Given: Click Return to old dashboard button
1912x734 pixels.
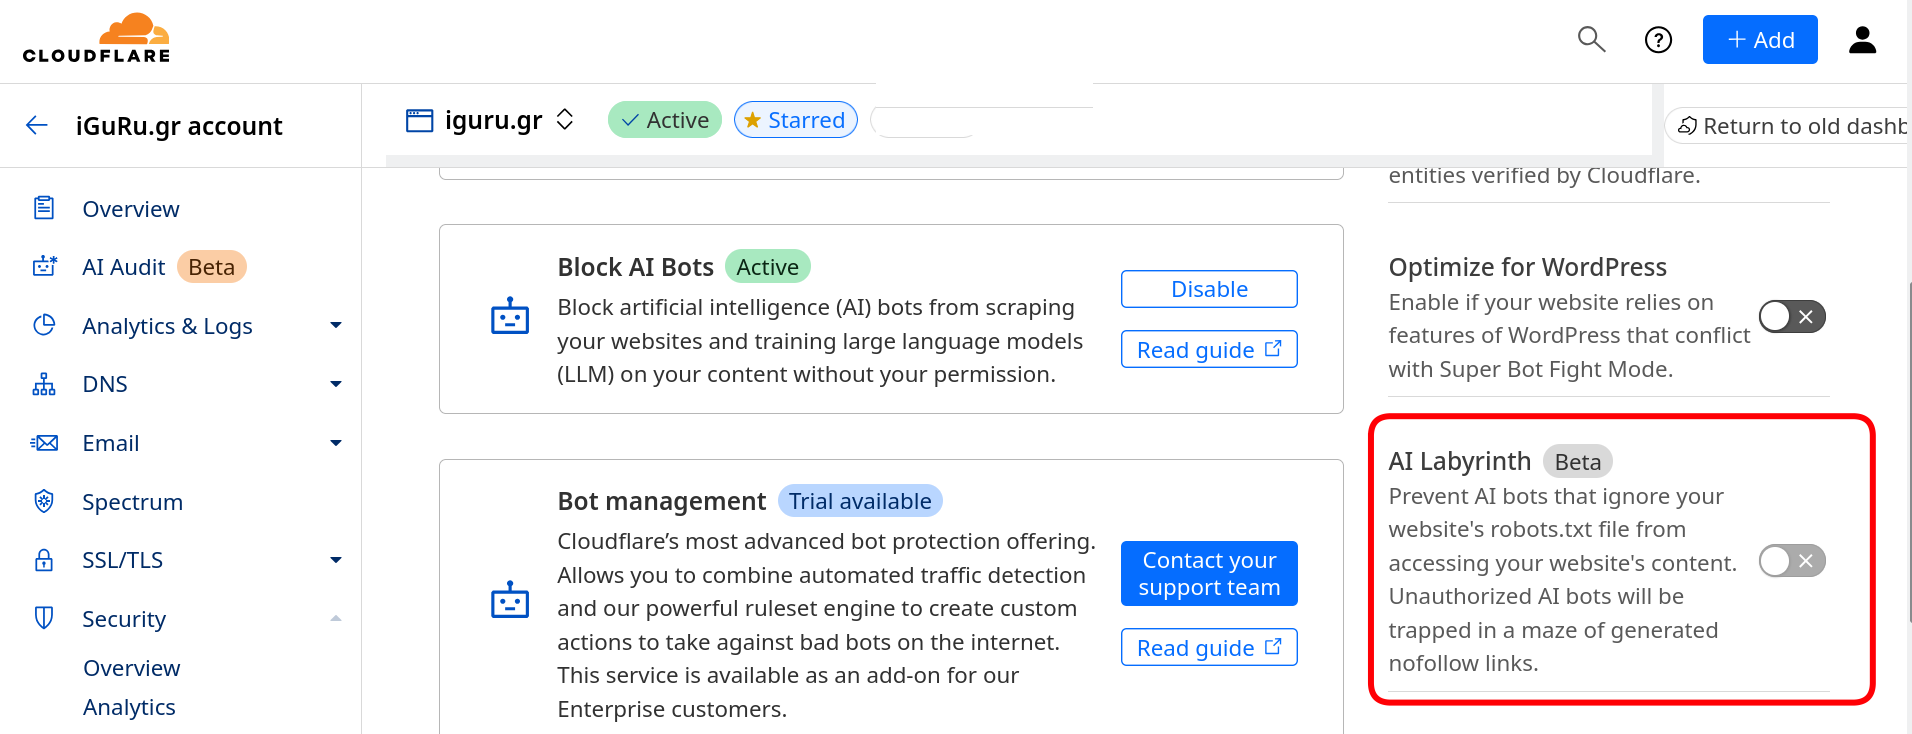Looking at the screenshot, I should tap(1788, 126).
